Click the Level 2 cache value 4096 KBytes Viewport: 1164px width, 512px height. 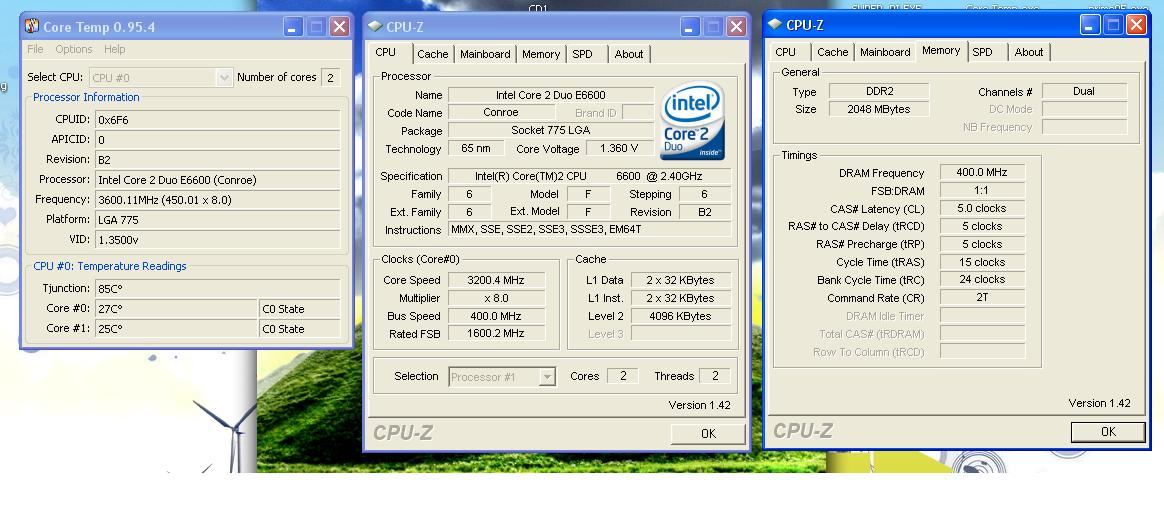pos(681,316)
